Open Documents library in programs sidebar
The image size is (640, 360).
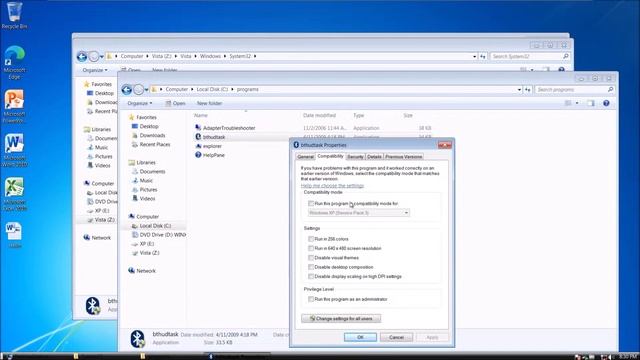tap(152, 171)
